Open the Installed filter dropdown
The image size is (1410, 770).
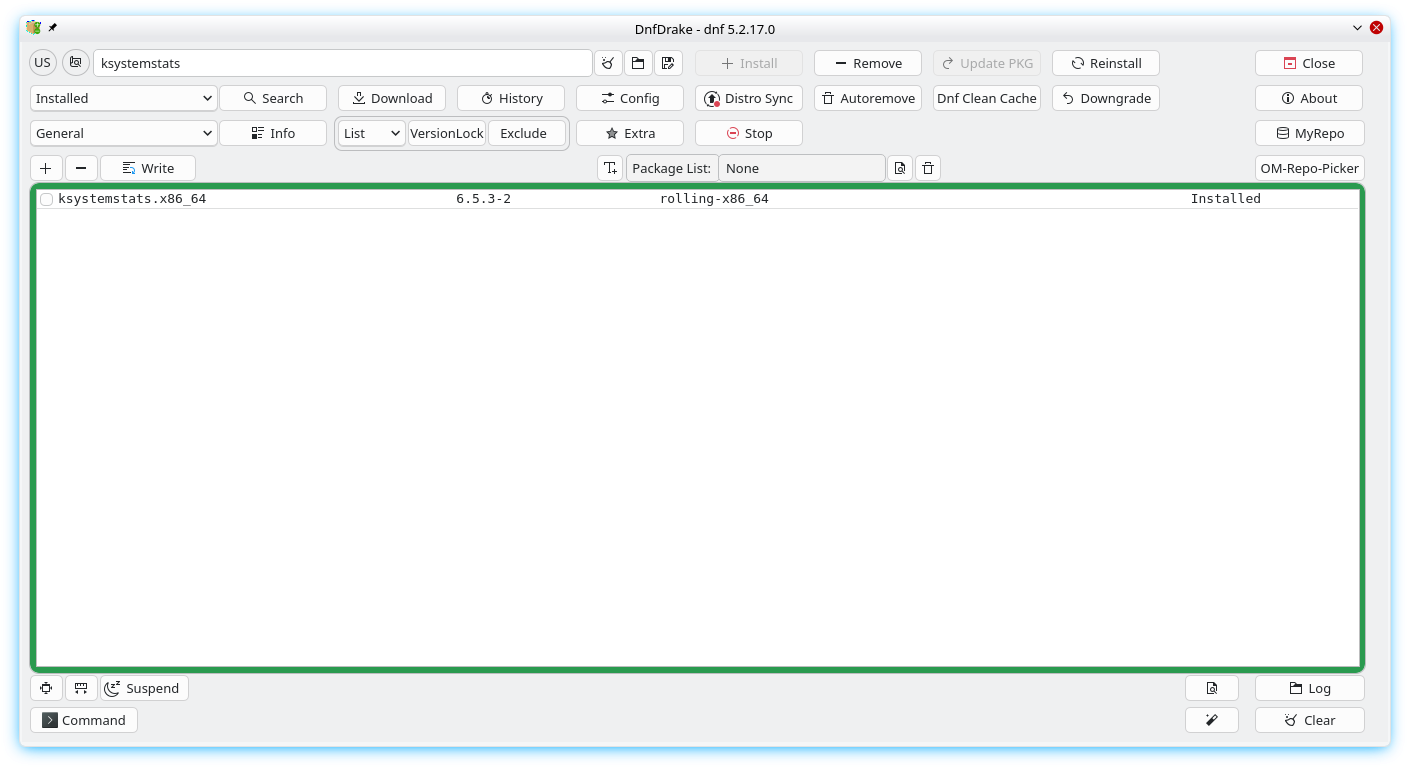tap(124, 98)
